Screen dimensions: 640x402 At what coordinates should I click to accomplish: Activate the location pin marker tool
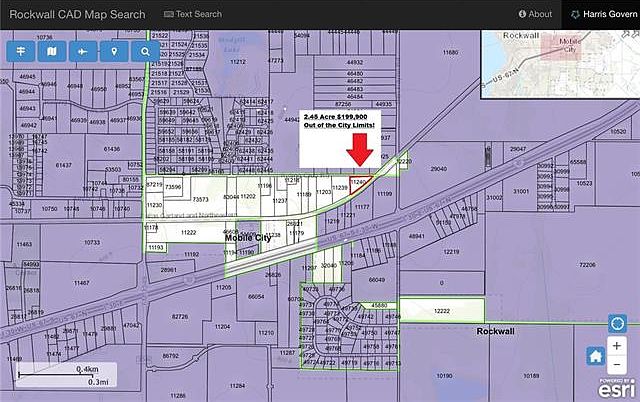click(114, 50)
